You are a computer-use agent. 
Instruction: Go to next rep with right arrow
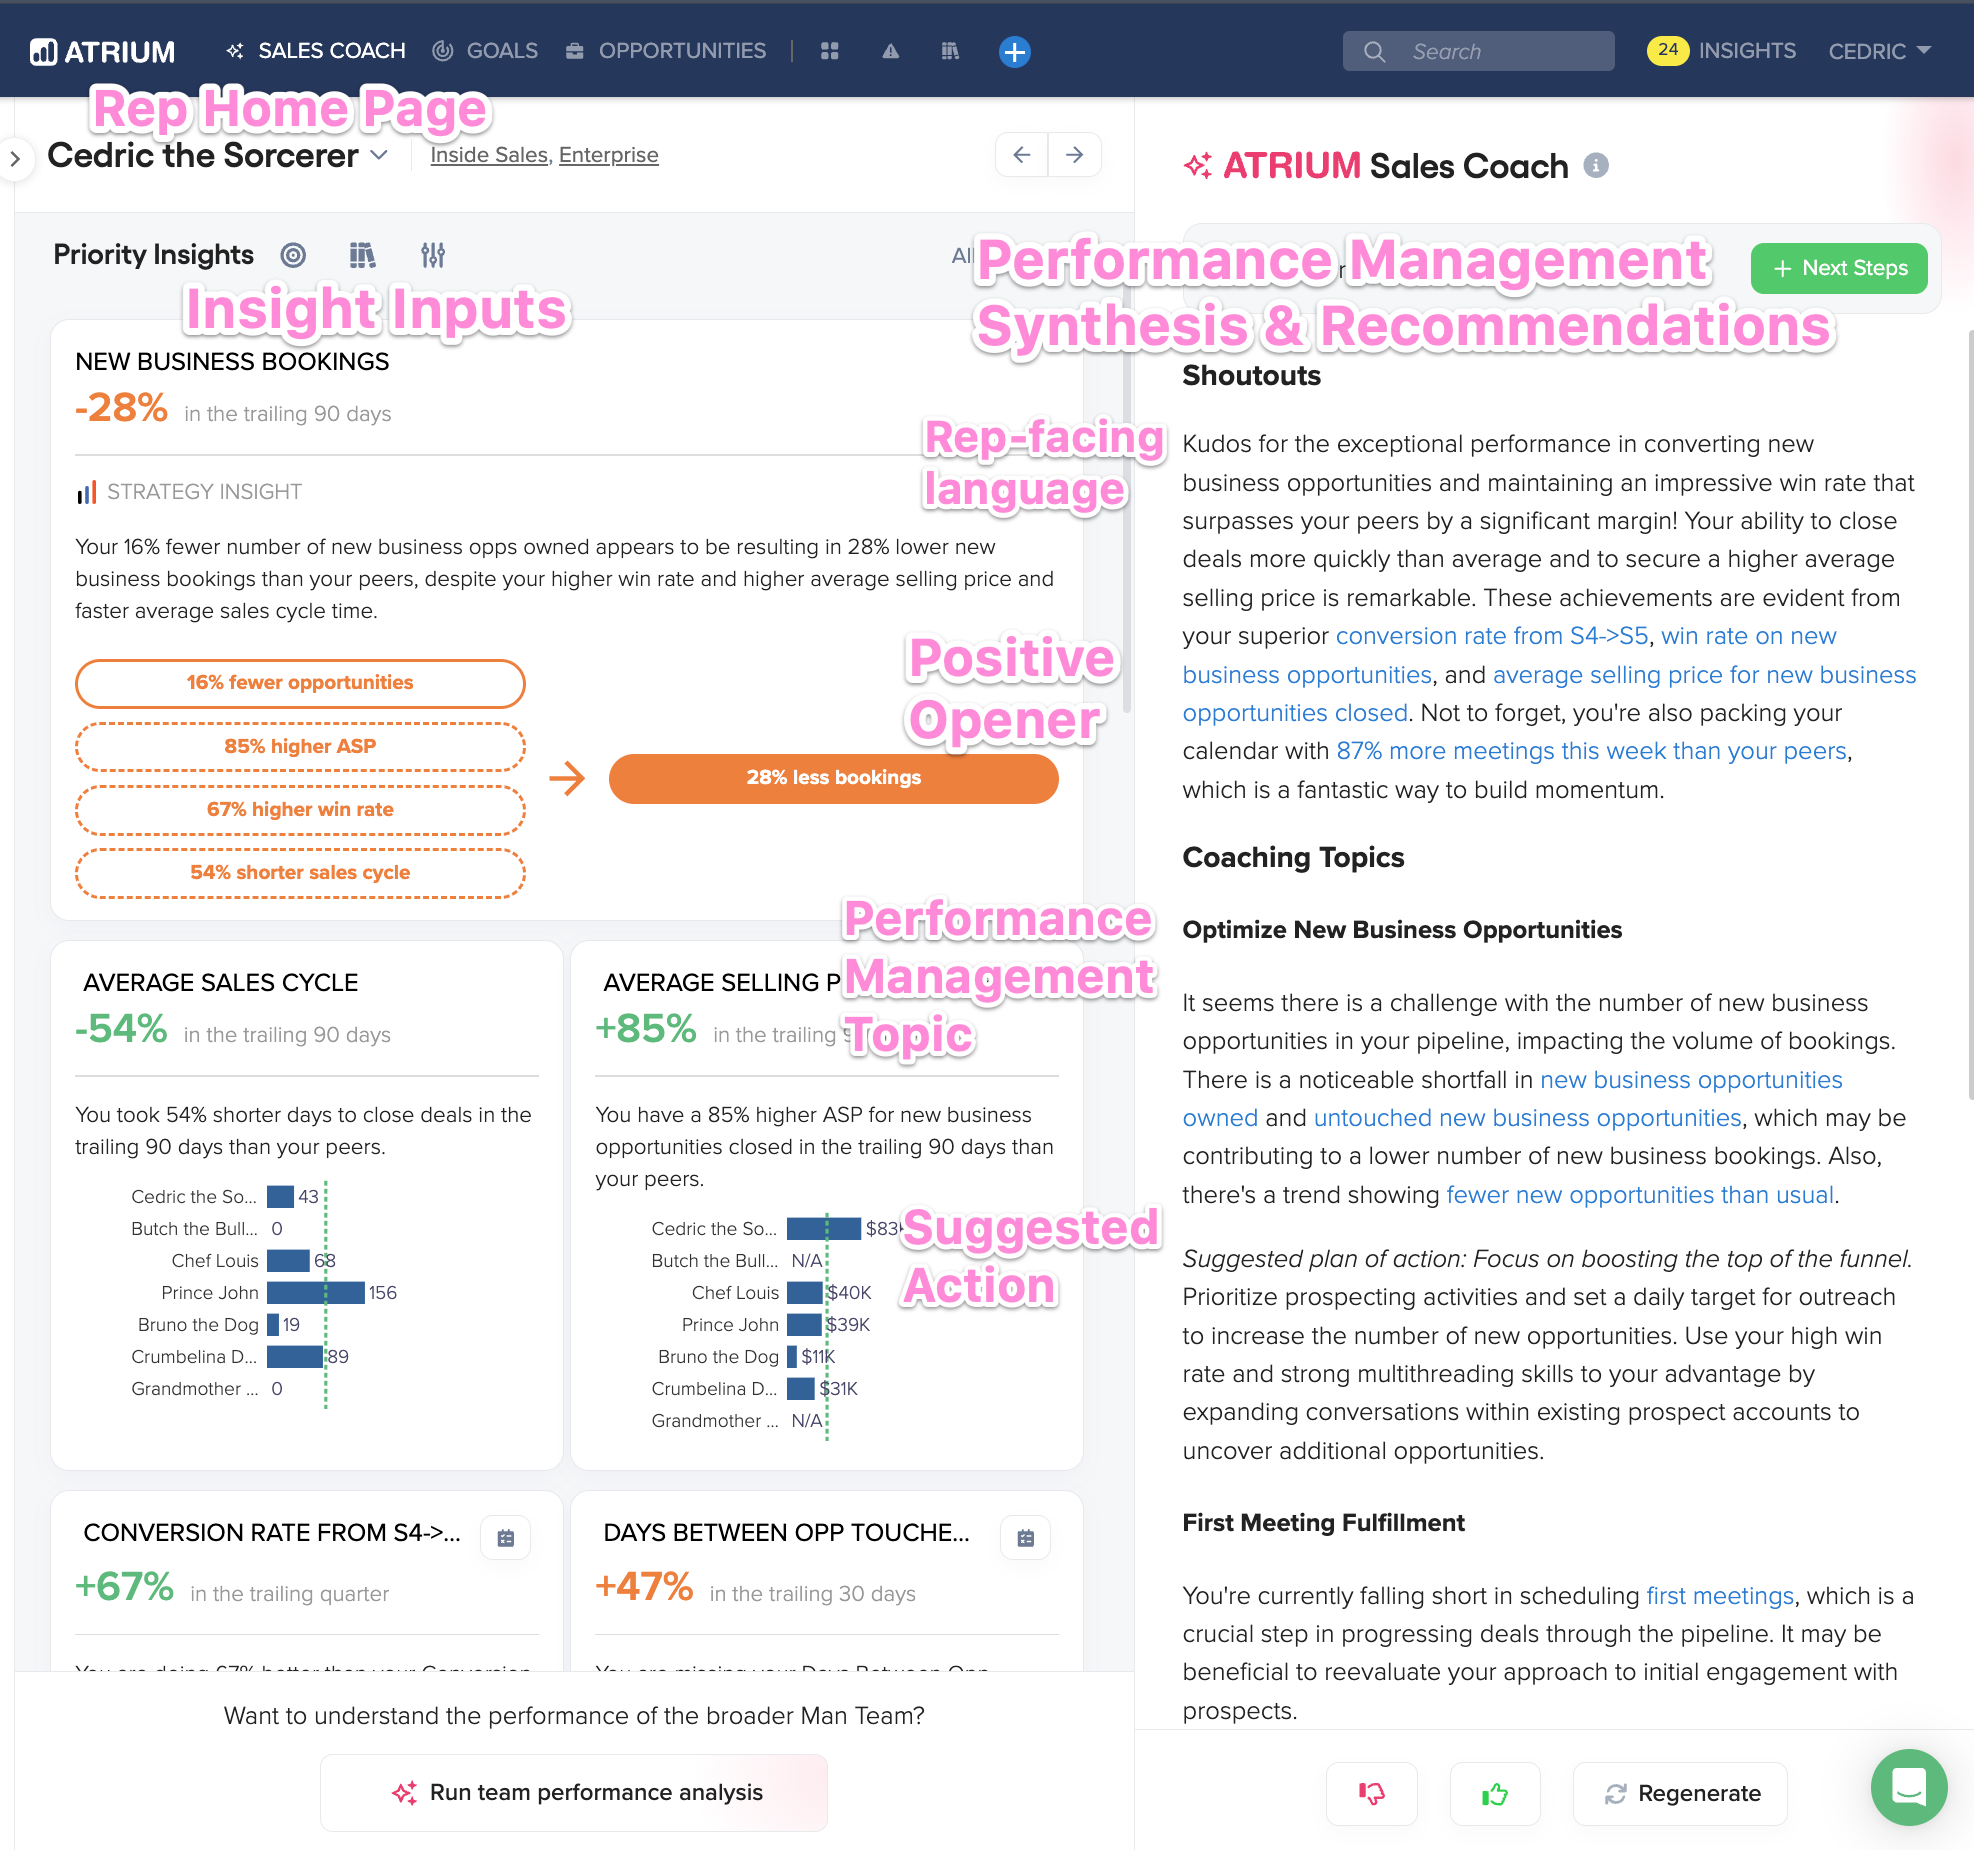click(x=1075, y=155)
